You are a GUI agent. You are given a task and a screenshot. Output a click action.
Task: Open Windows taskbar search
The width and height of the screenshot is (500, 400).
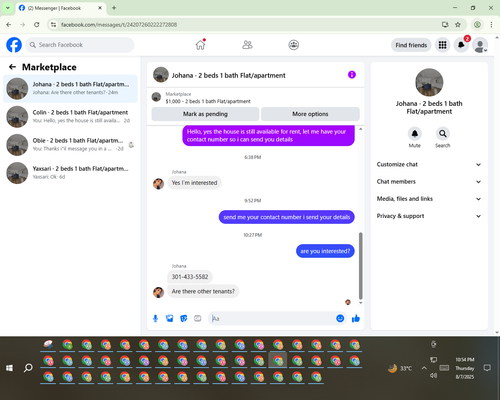point(28,368)
